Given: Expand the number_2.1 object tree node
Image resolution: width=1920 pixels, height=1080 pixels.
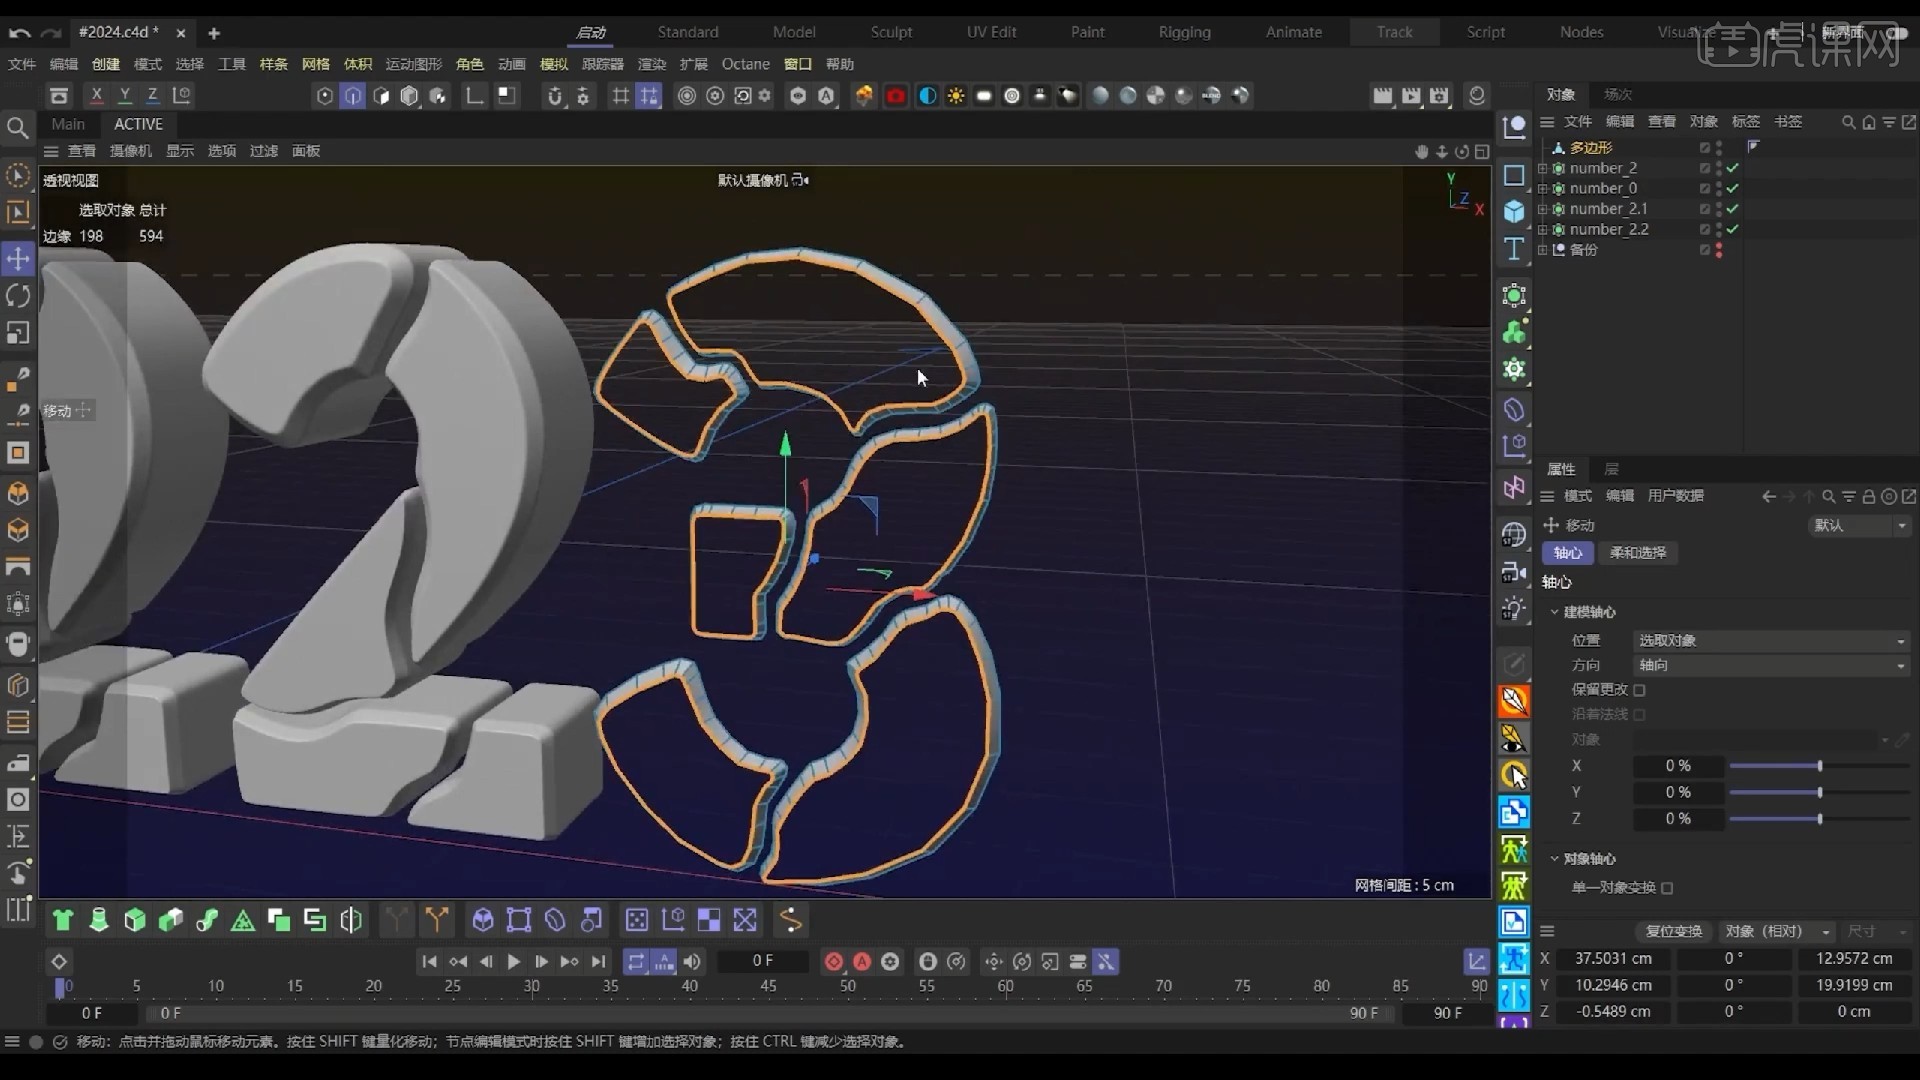Looking at the screenshot, I should (x=1543, y=209).
